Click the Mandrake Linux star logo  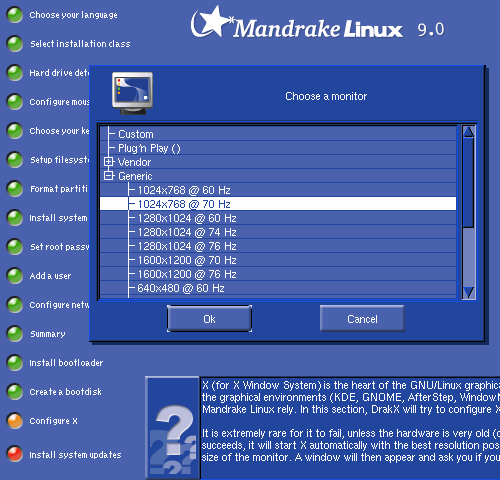(x=211, y=22)
